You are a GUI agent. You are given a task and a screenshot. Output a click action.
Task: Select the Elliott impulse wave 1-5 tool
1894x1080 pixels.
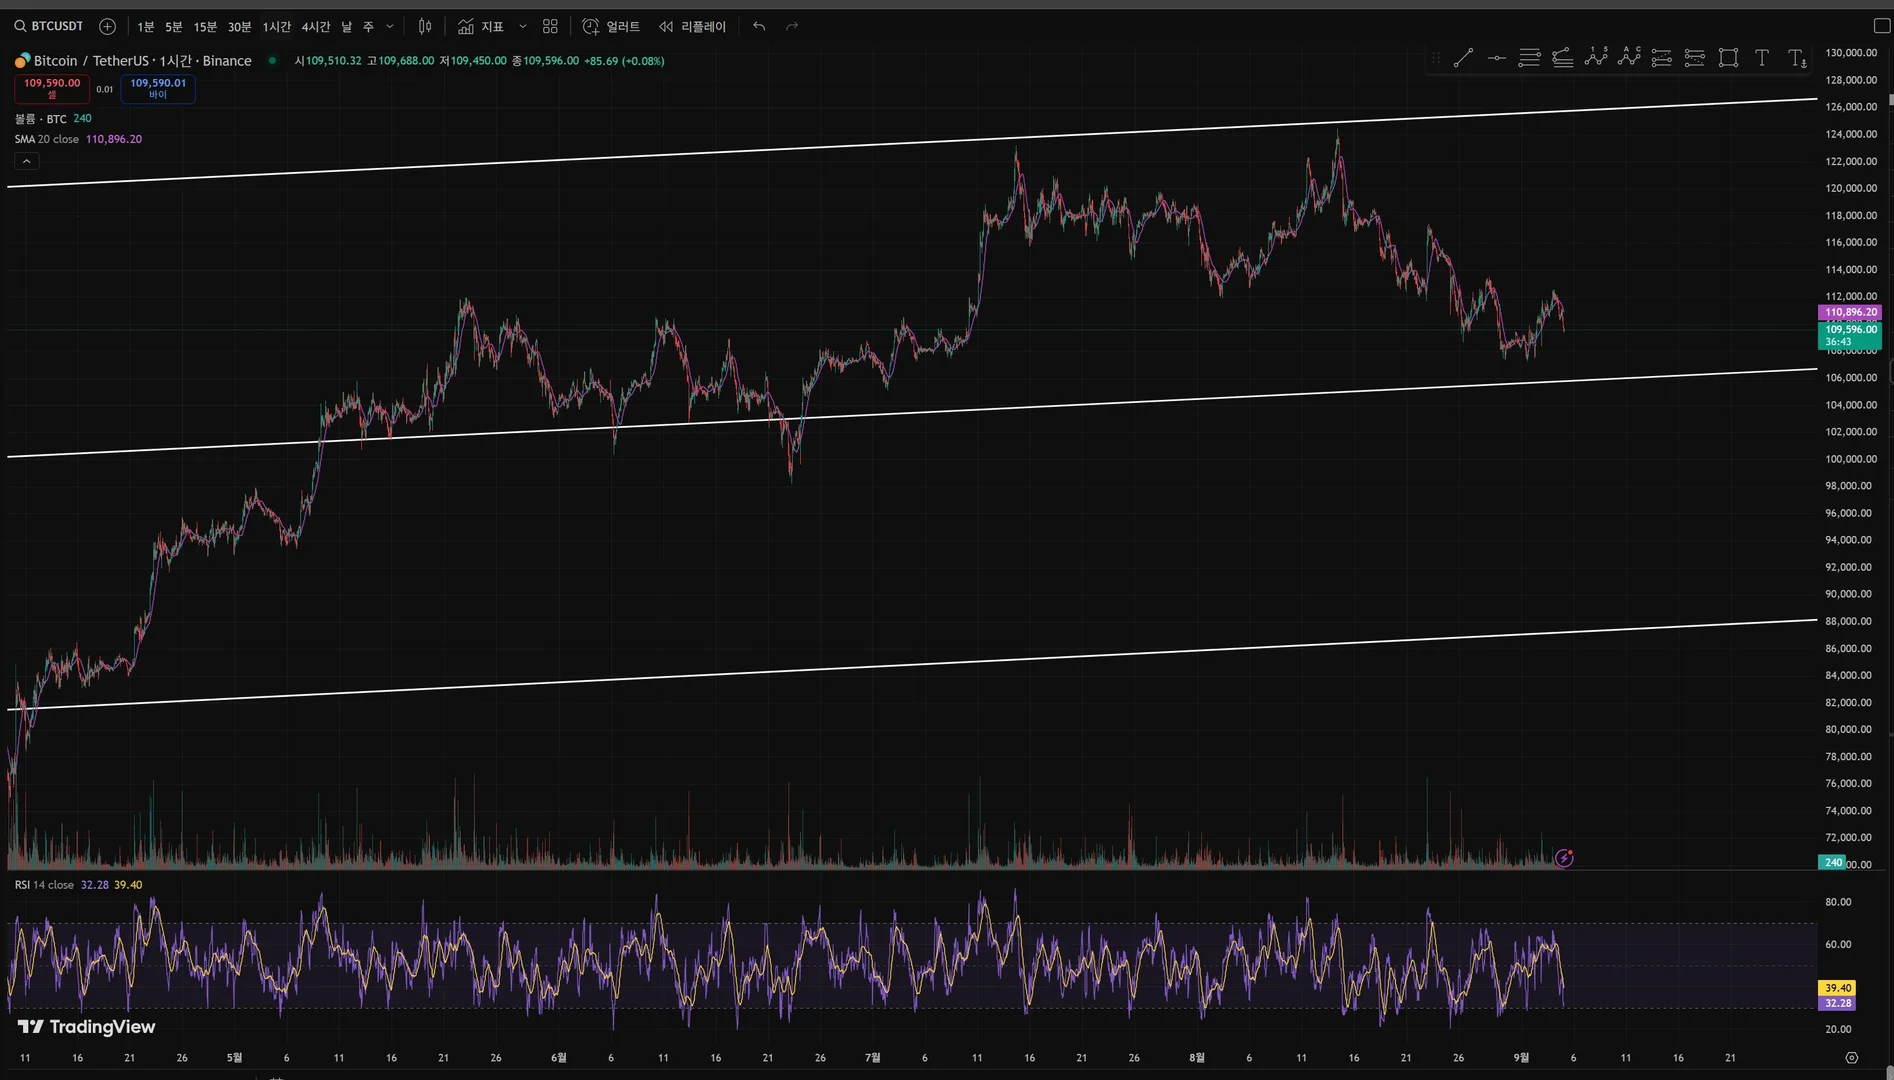coord(1596,58)
